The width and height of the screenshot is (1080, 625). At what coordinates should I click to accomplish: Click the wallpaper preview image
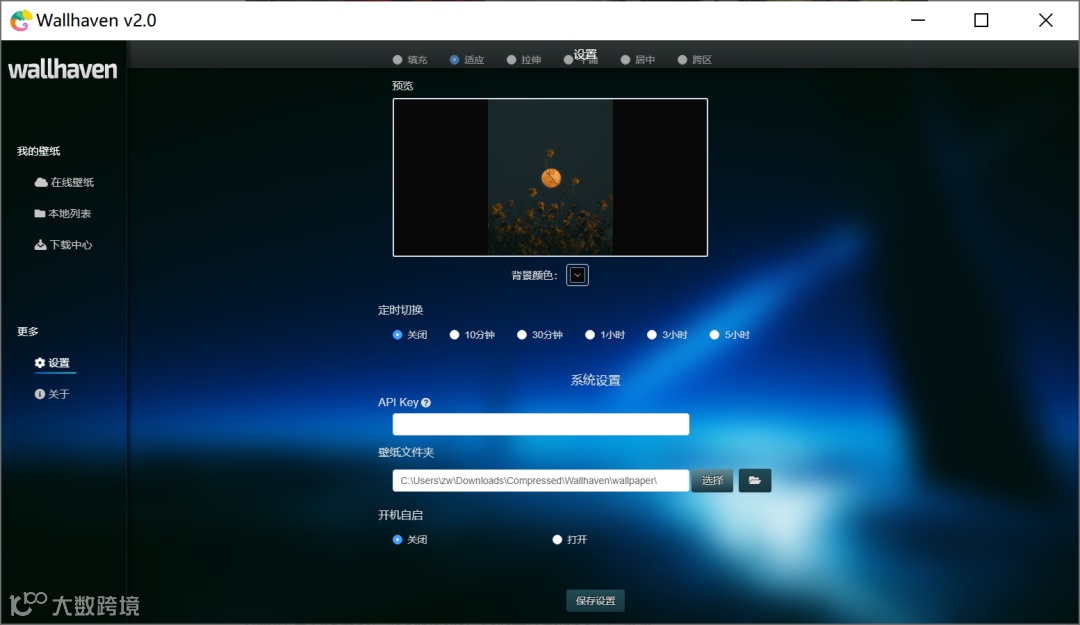tap(550, 177)
